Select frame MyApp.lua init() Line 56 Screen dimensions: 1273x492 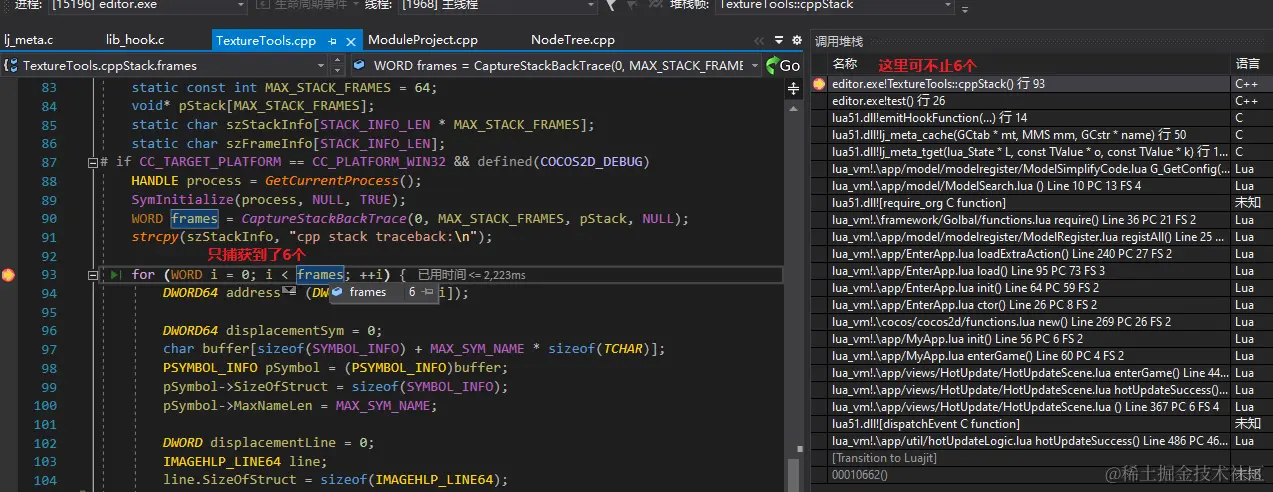pyautogui.click(x=1041, y=339)
